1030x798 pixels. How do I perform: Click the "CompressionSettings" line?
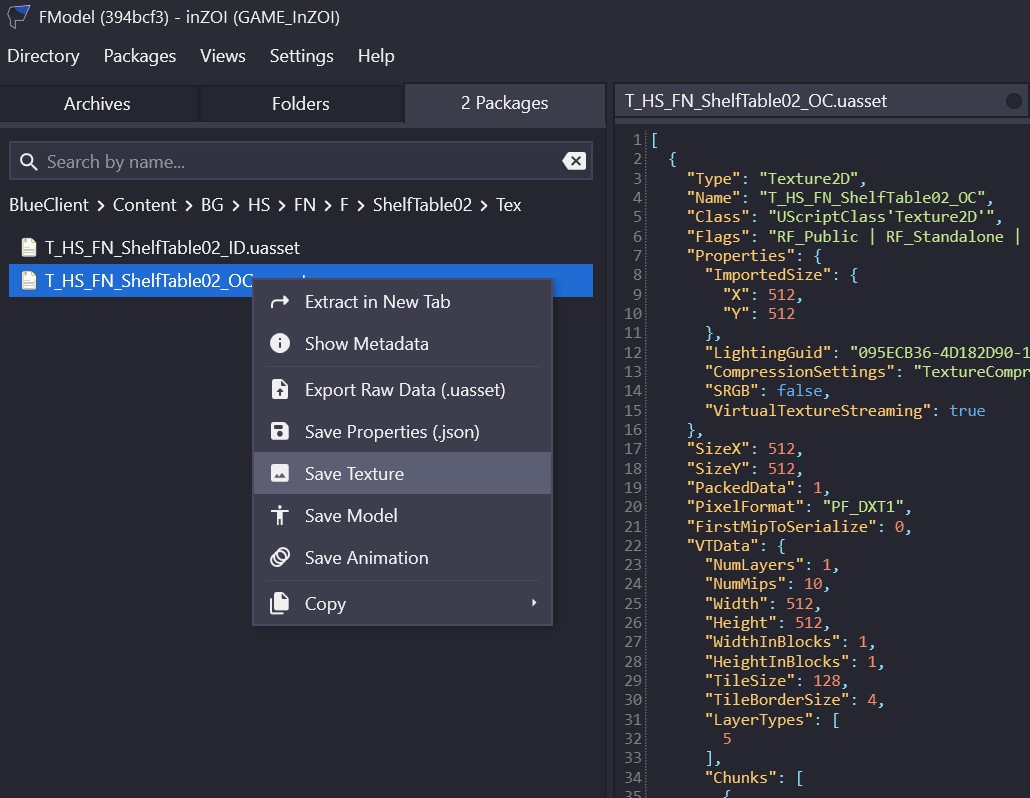(x=867, y=372)
